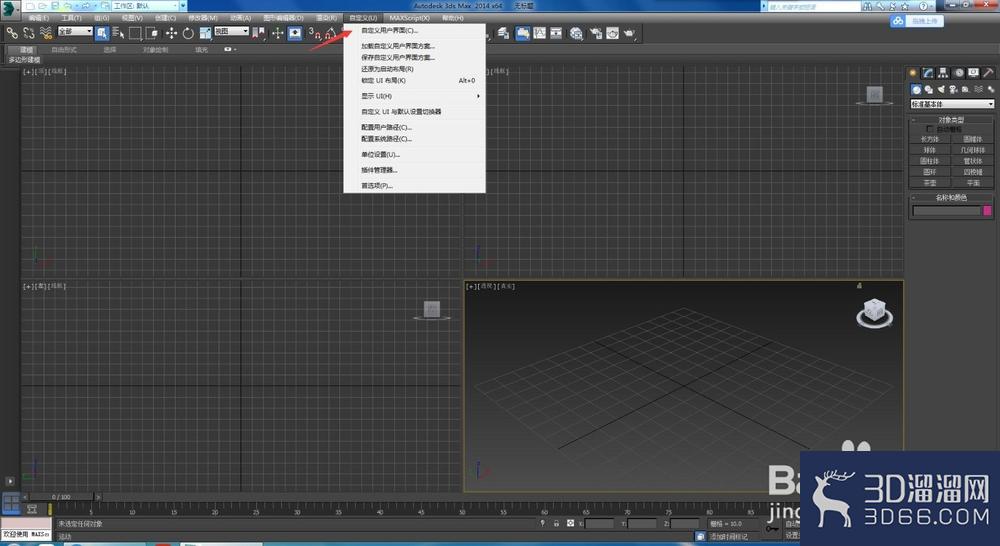Click the Use Pivot Point Center icon
Image resolution: width=1000 pixels, height=546 pixels.
[258, 33]
